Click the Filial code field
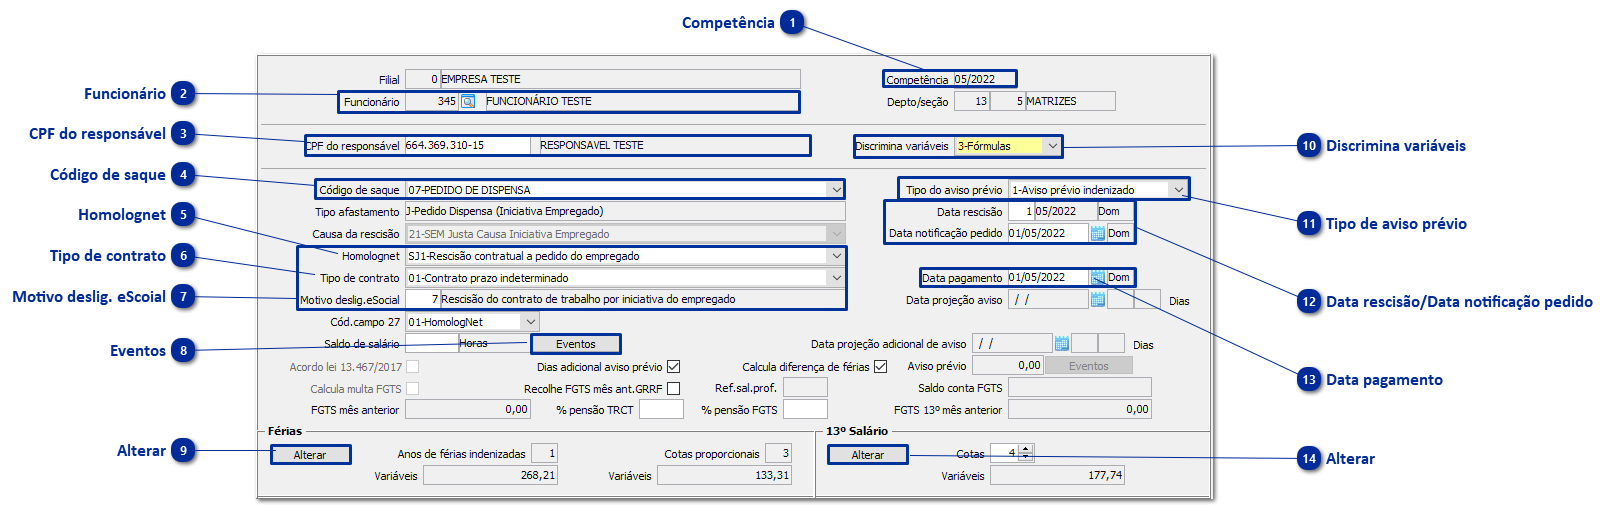The width and height of the screenshot is (1609, 508). (x=422, y=79)
